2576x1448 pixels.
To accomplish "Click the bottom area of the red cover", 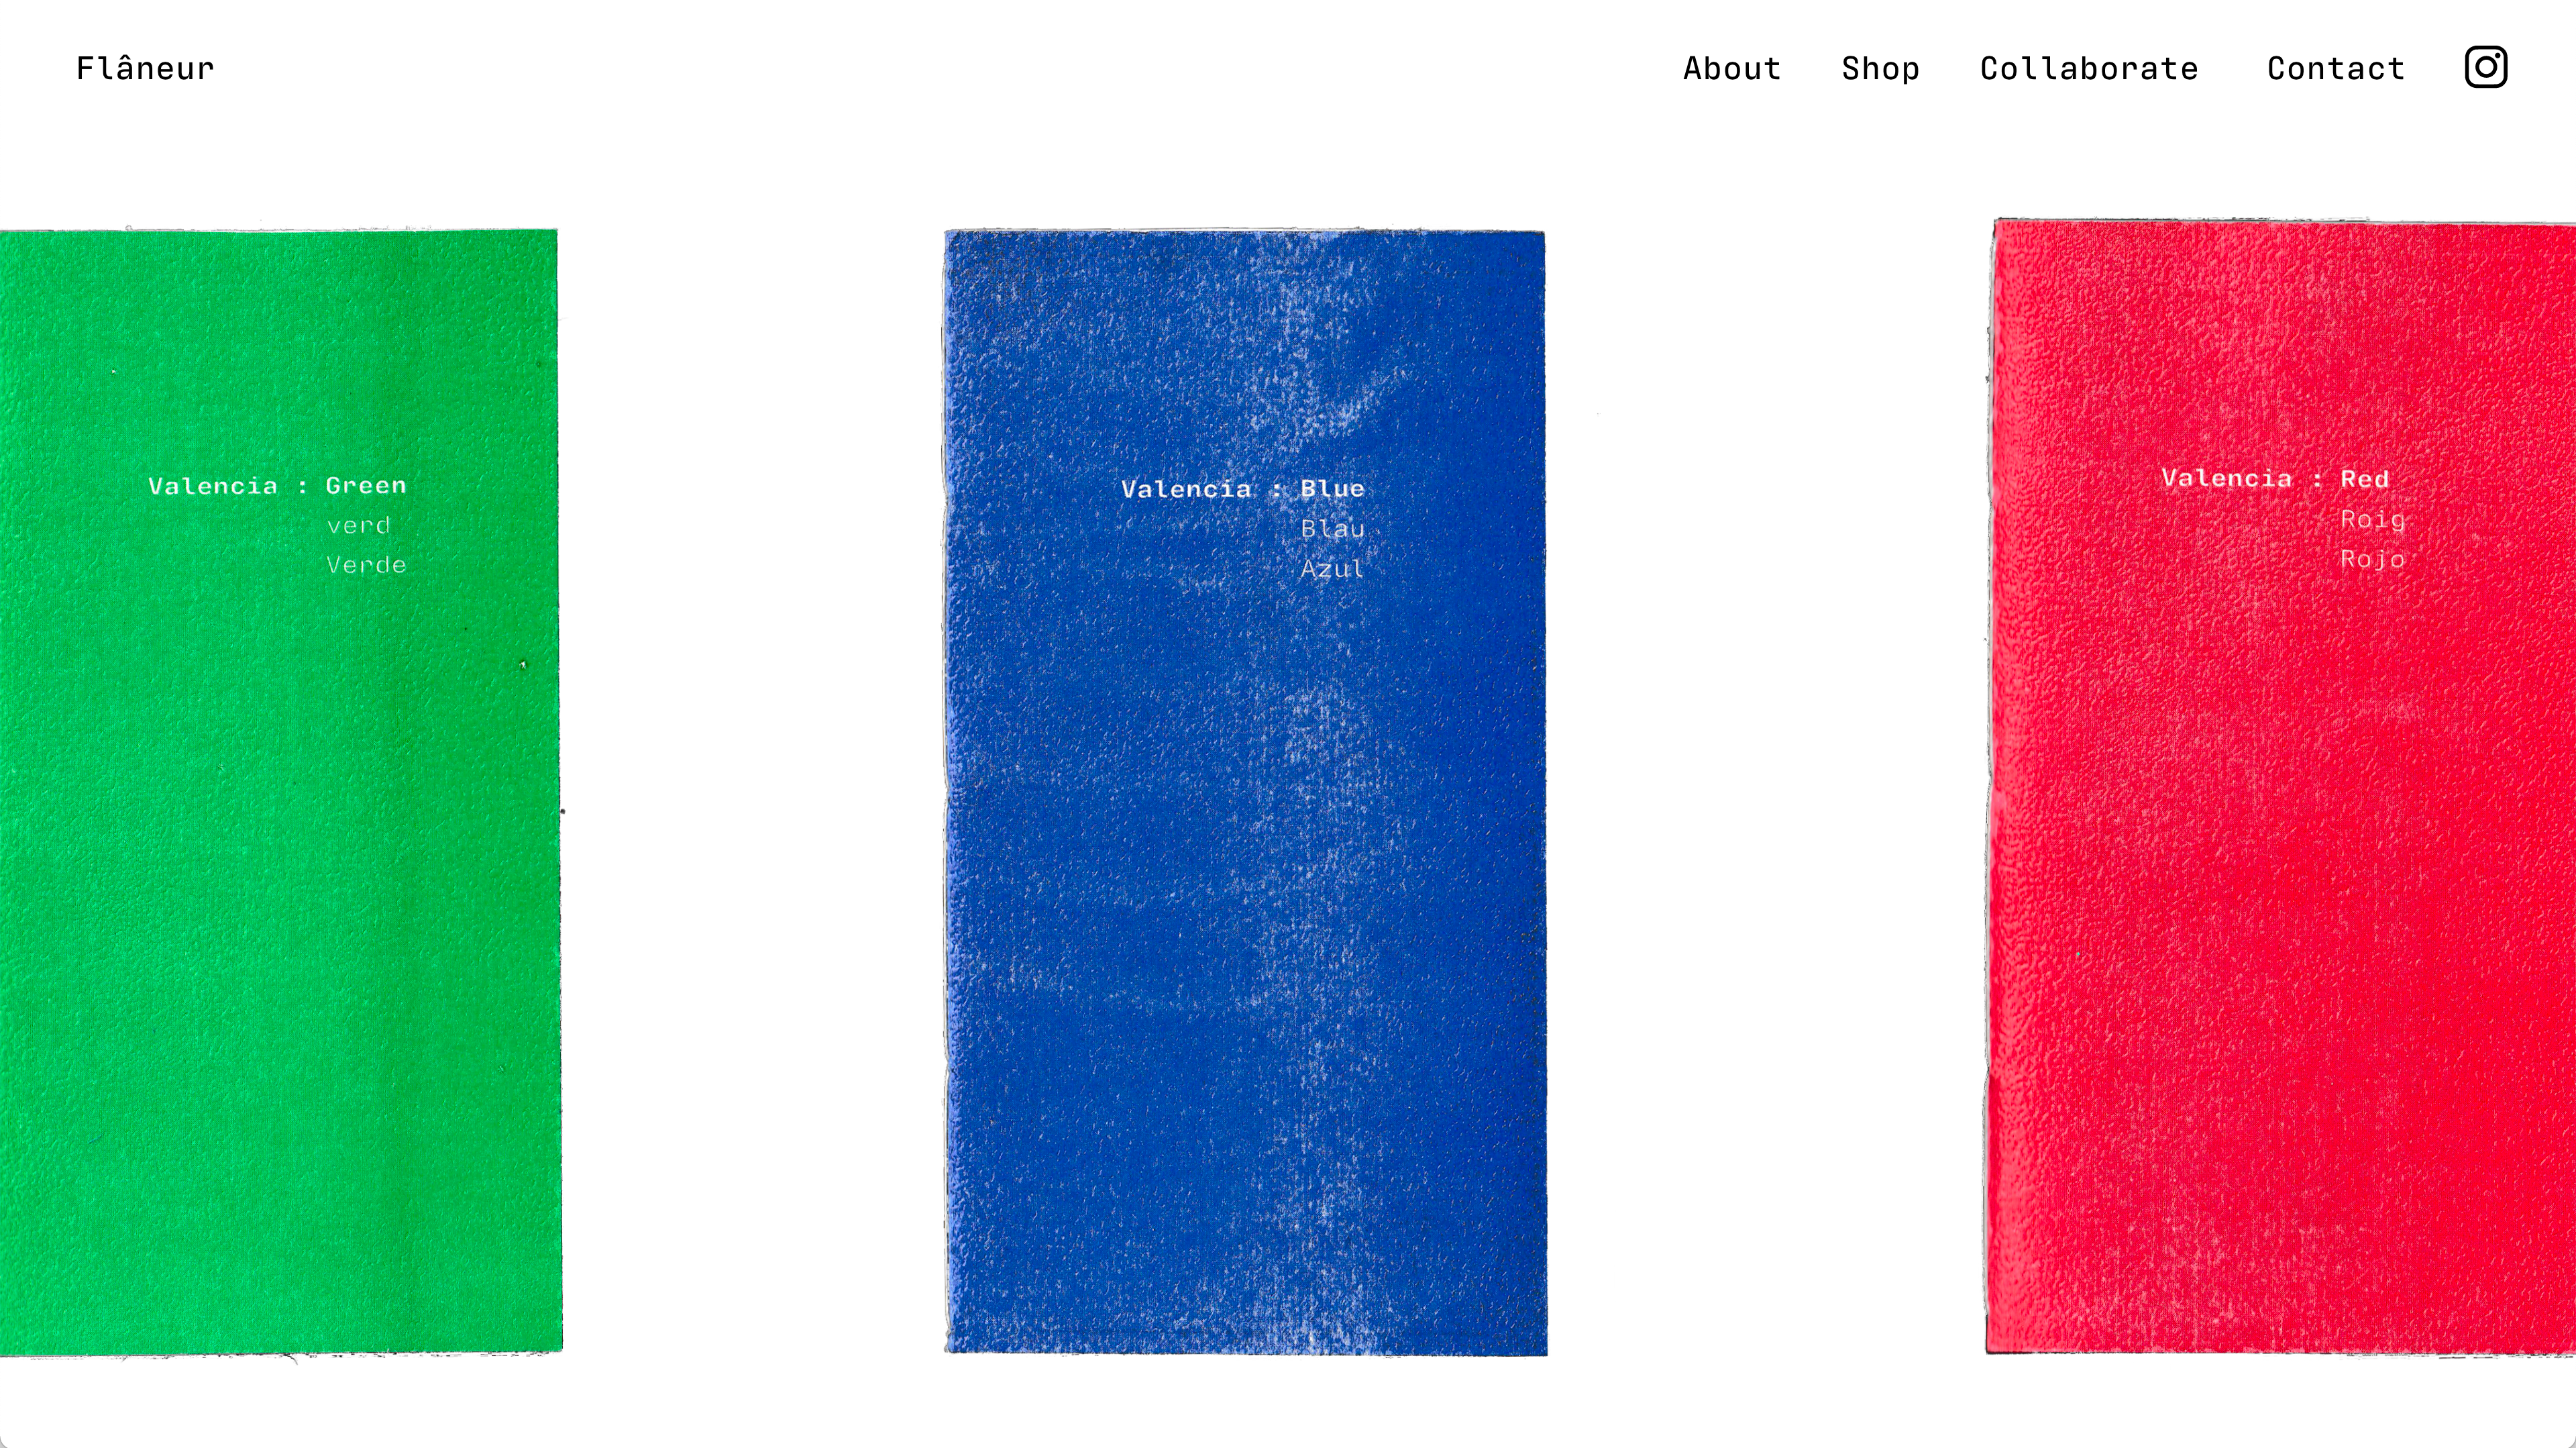I will [2281, 1250].
